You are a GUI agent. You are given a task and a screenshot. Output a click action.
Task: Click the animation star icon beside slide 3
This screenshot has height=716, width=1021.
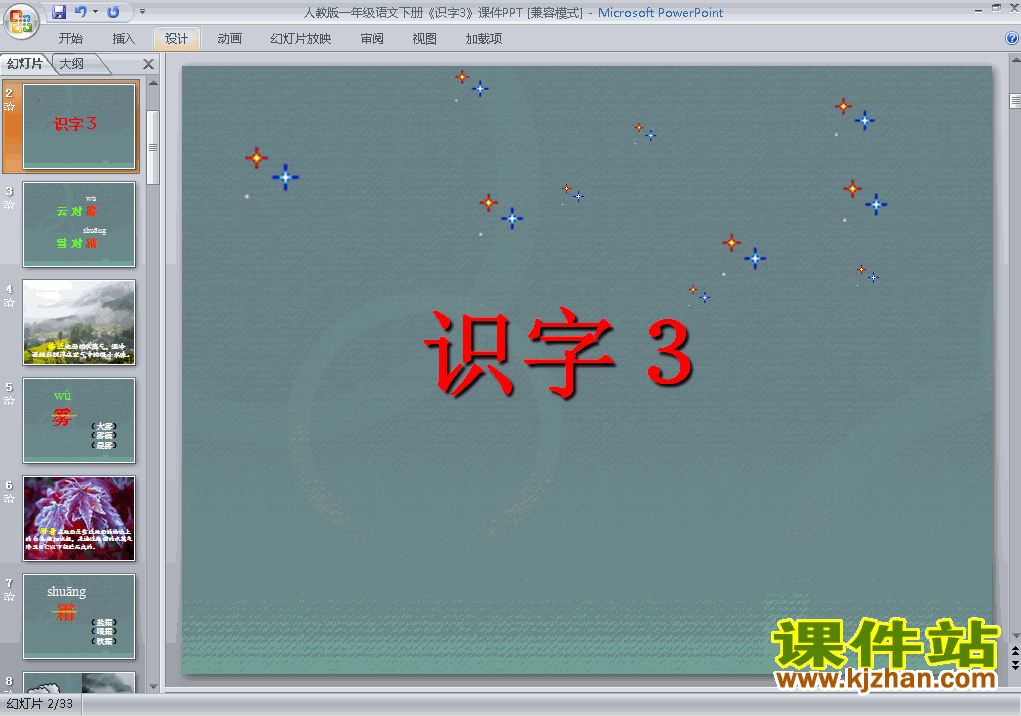point(9,204)
